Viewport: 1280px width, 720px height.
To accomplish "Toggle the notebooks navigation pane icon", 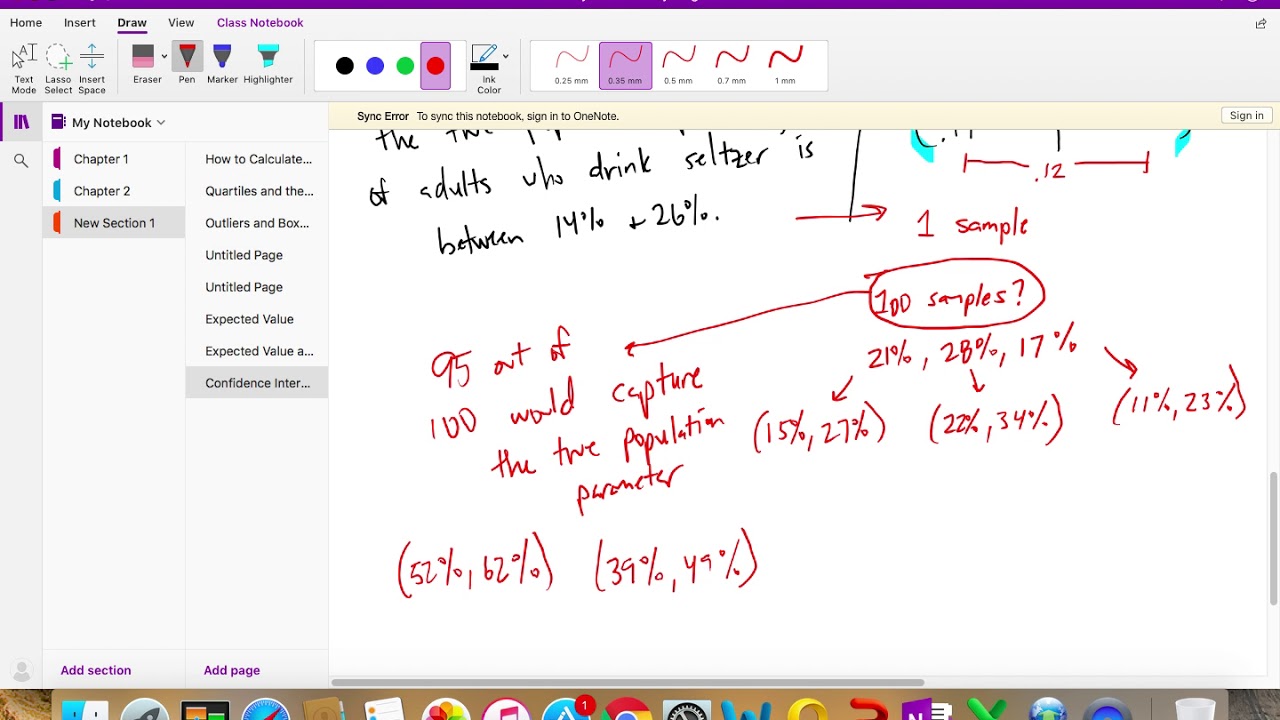I will coord(21,122).
